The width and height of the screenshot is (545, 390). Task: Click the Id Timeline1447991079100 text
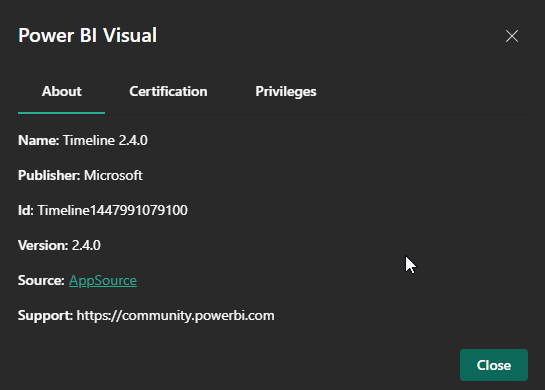[103, 210]
